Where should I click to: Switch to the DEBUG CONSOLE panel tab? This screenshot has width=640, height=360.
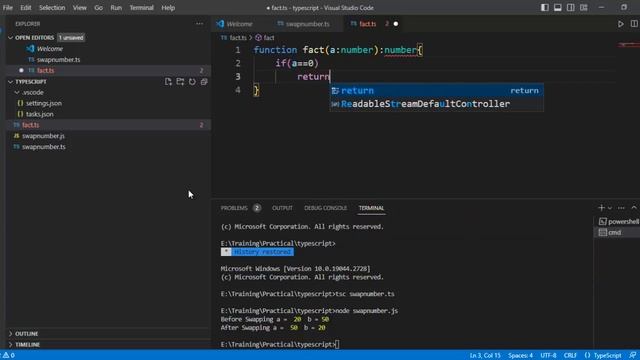[x=325, y=208]
